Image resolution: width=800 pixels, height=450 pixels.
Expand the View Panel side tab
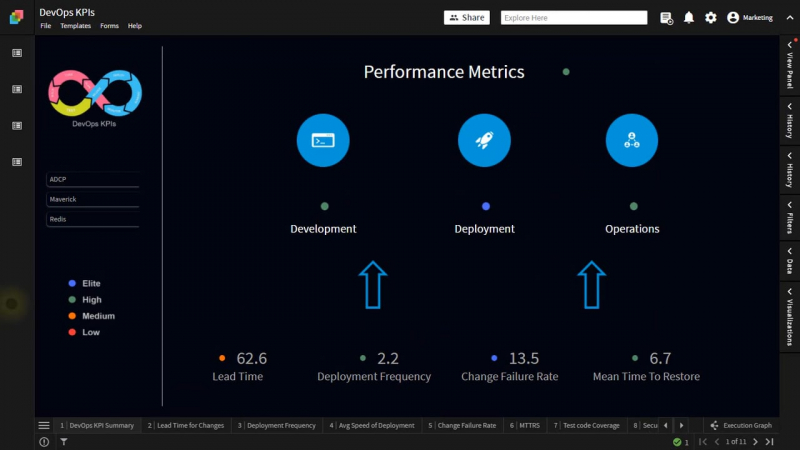tap(789, 67)
